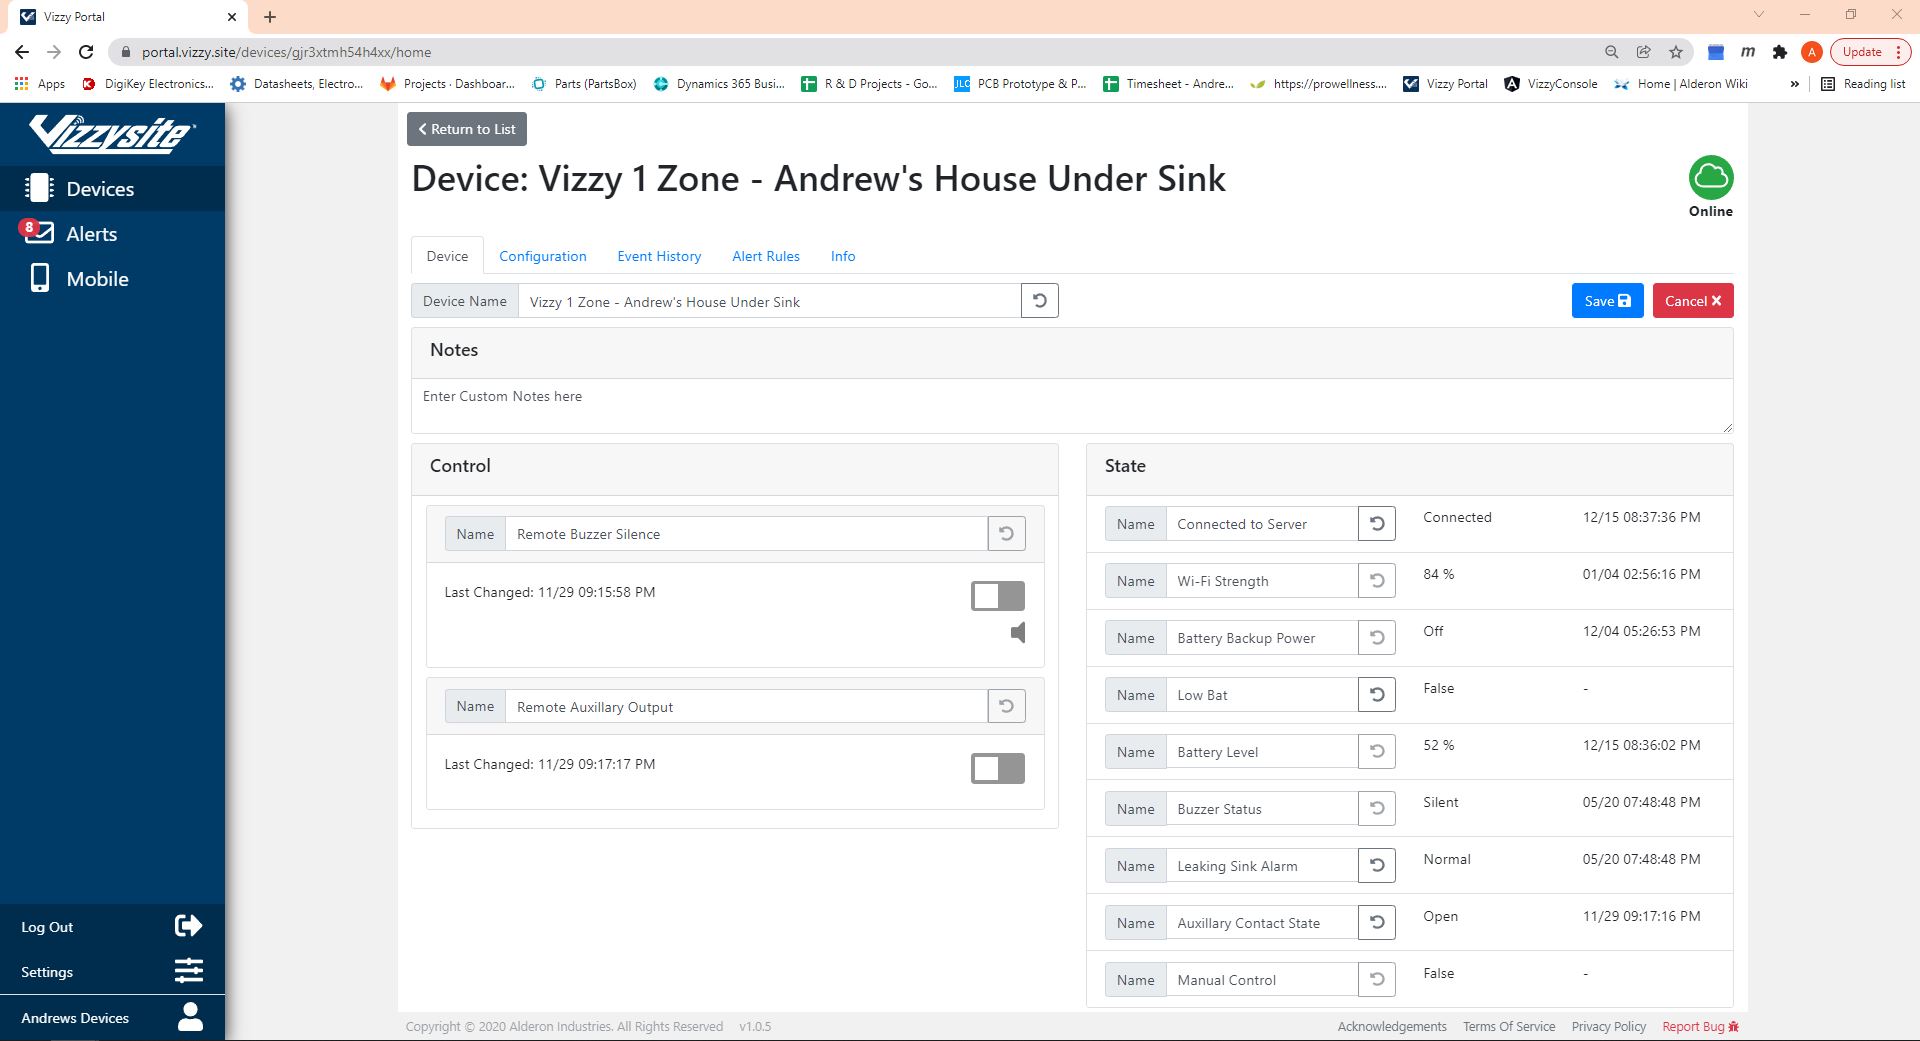This screenshot has width=1920, height=1041.
Task: Switch to the Device tab
Action: [447, 256]
